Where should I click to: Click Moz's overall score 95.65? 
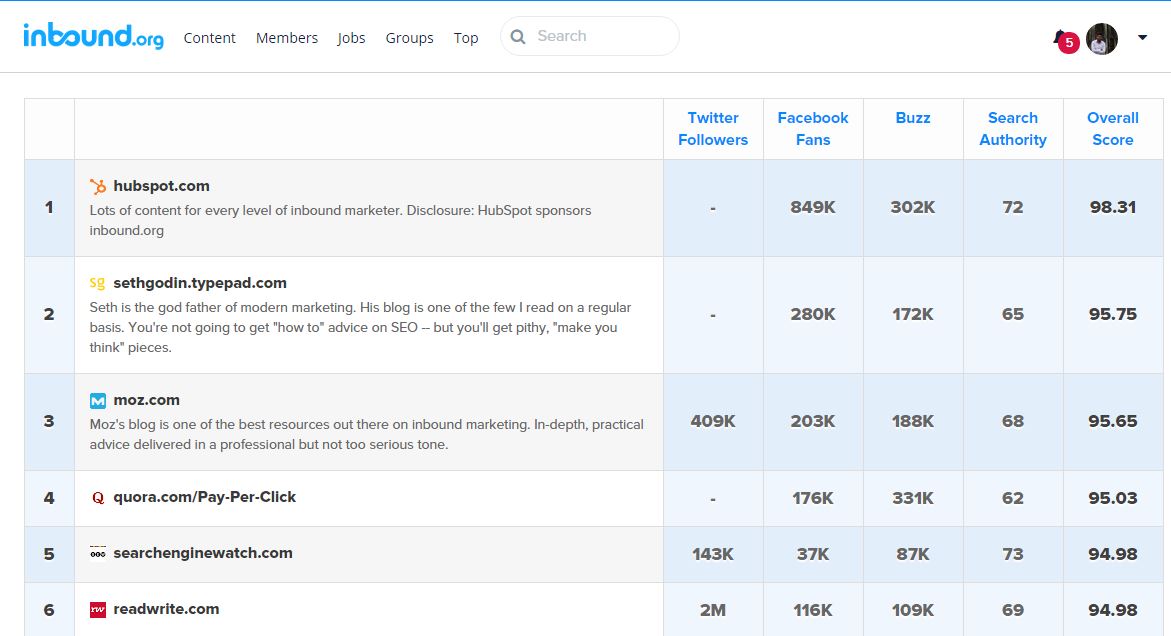[x=1113, y=421]
